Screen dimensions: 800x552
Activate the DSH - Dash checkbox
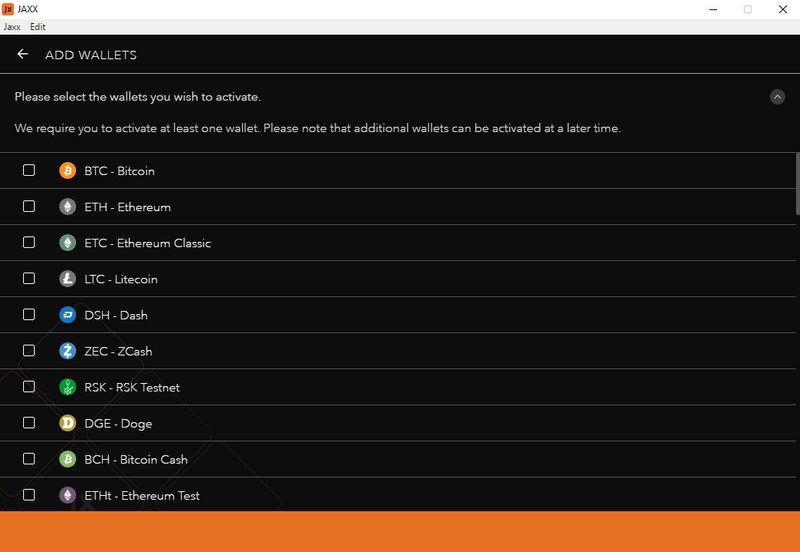click(x=29, y=314)
